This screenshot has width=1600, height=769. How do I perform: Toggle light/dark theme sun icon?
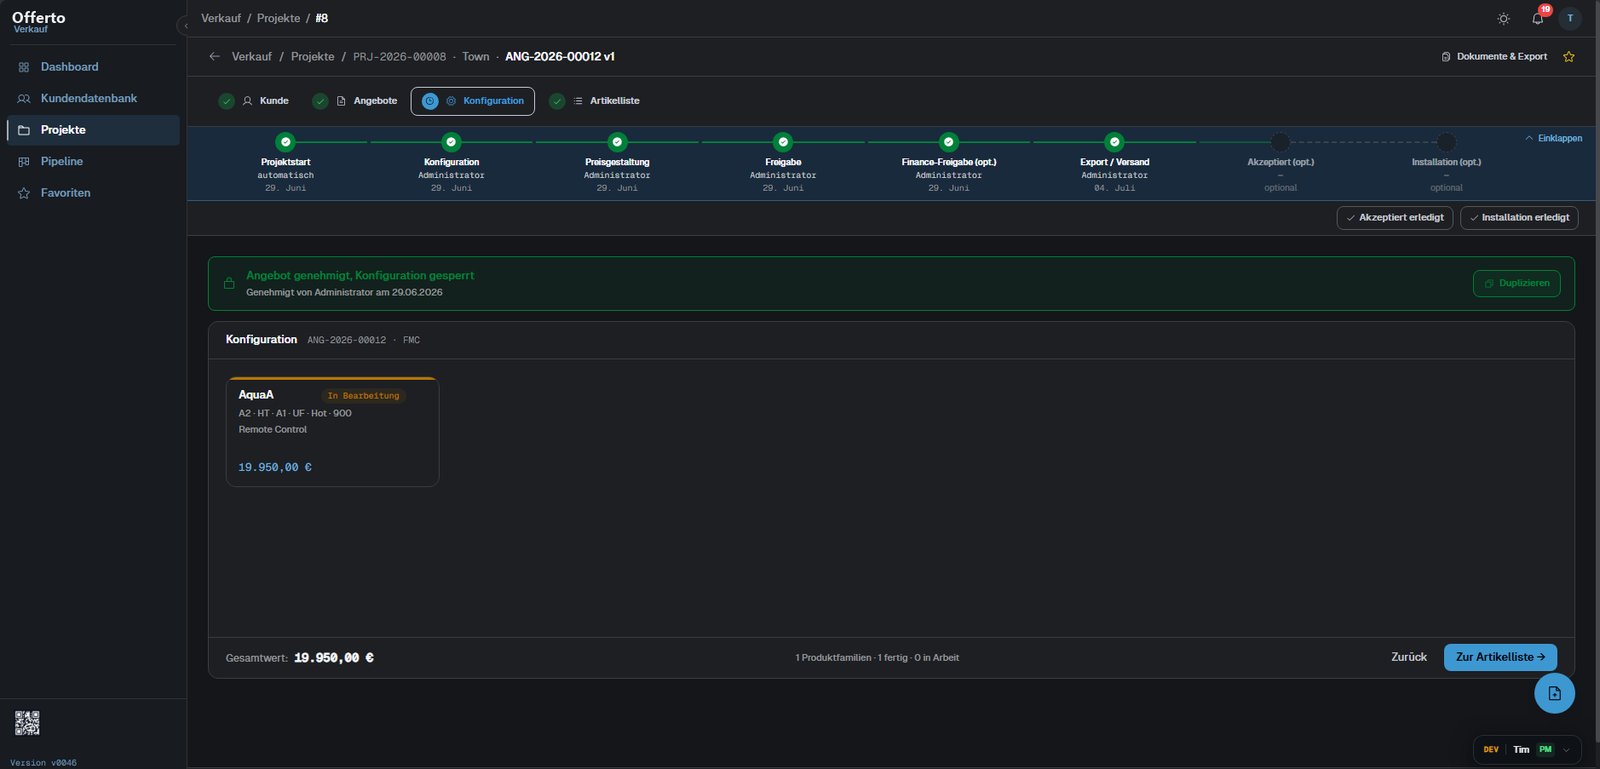tap(1503, 19)
